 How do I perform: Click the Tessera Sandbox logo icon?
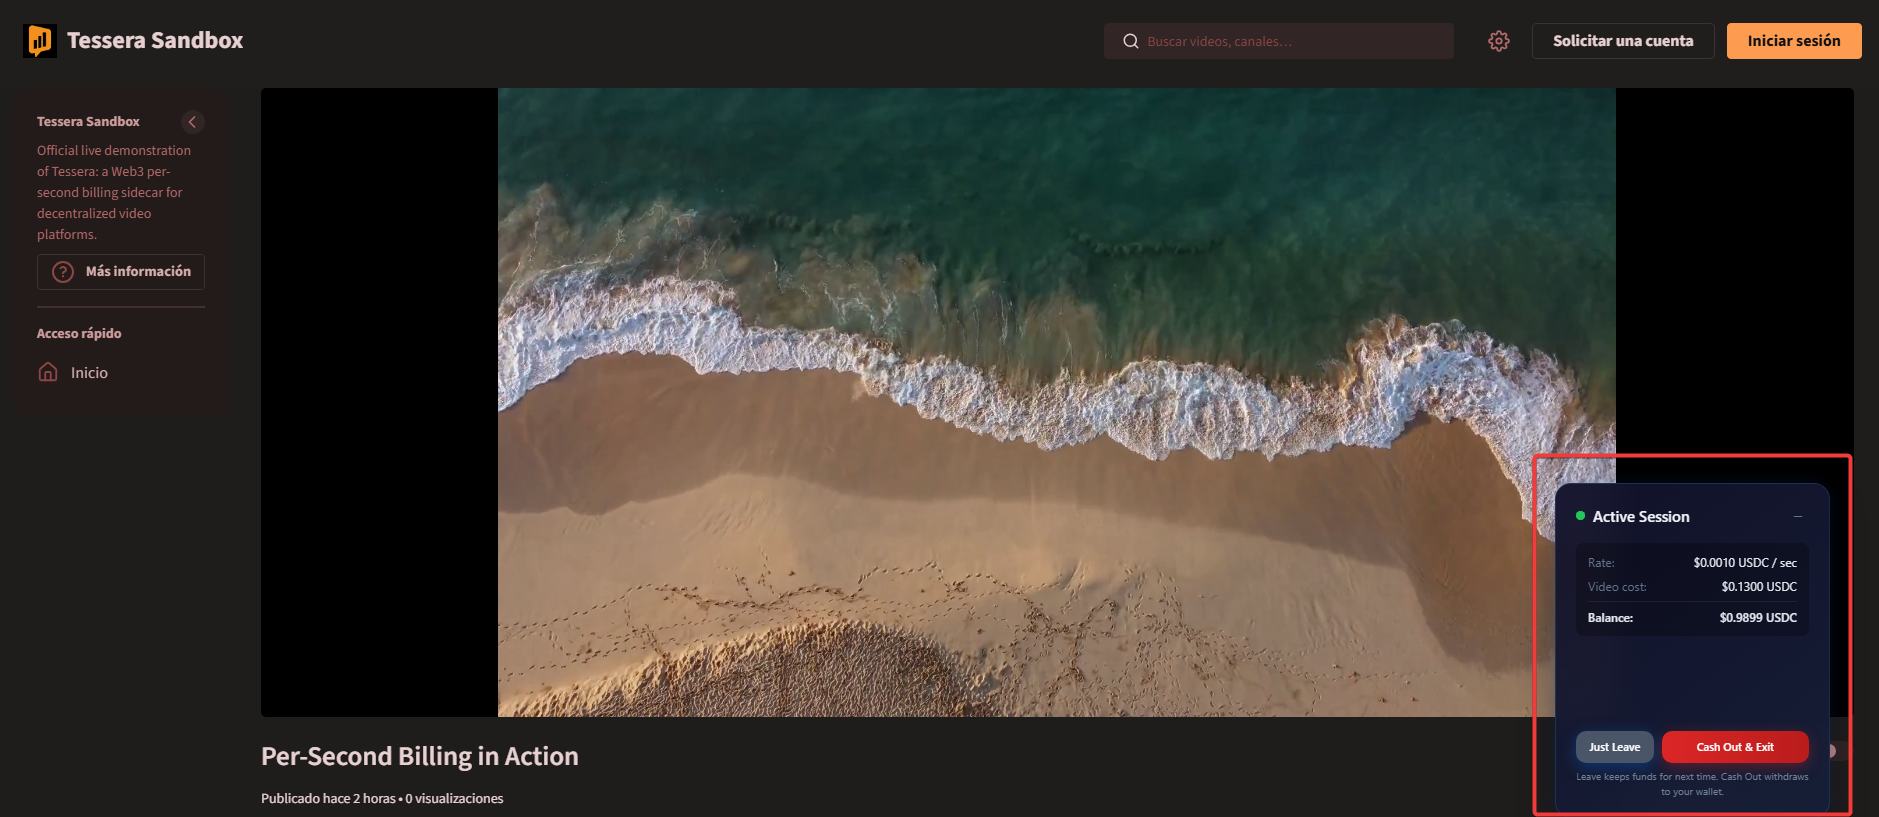tap(40, 41)
